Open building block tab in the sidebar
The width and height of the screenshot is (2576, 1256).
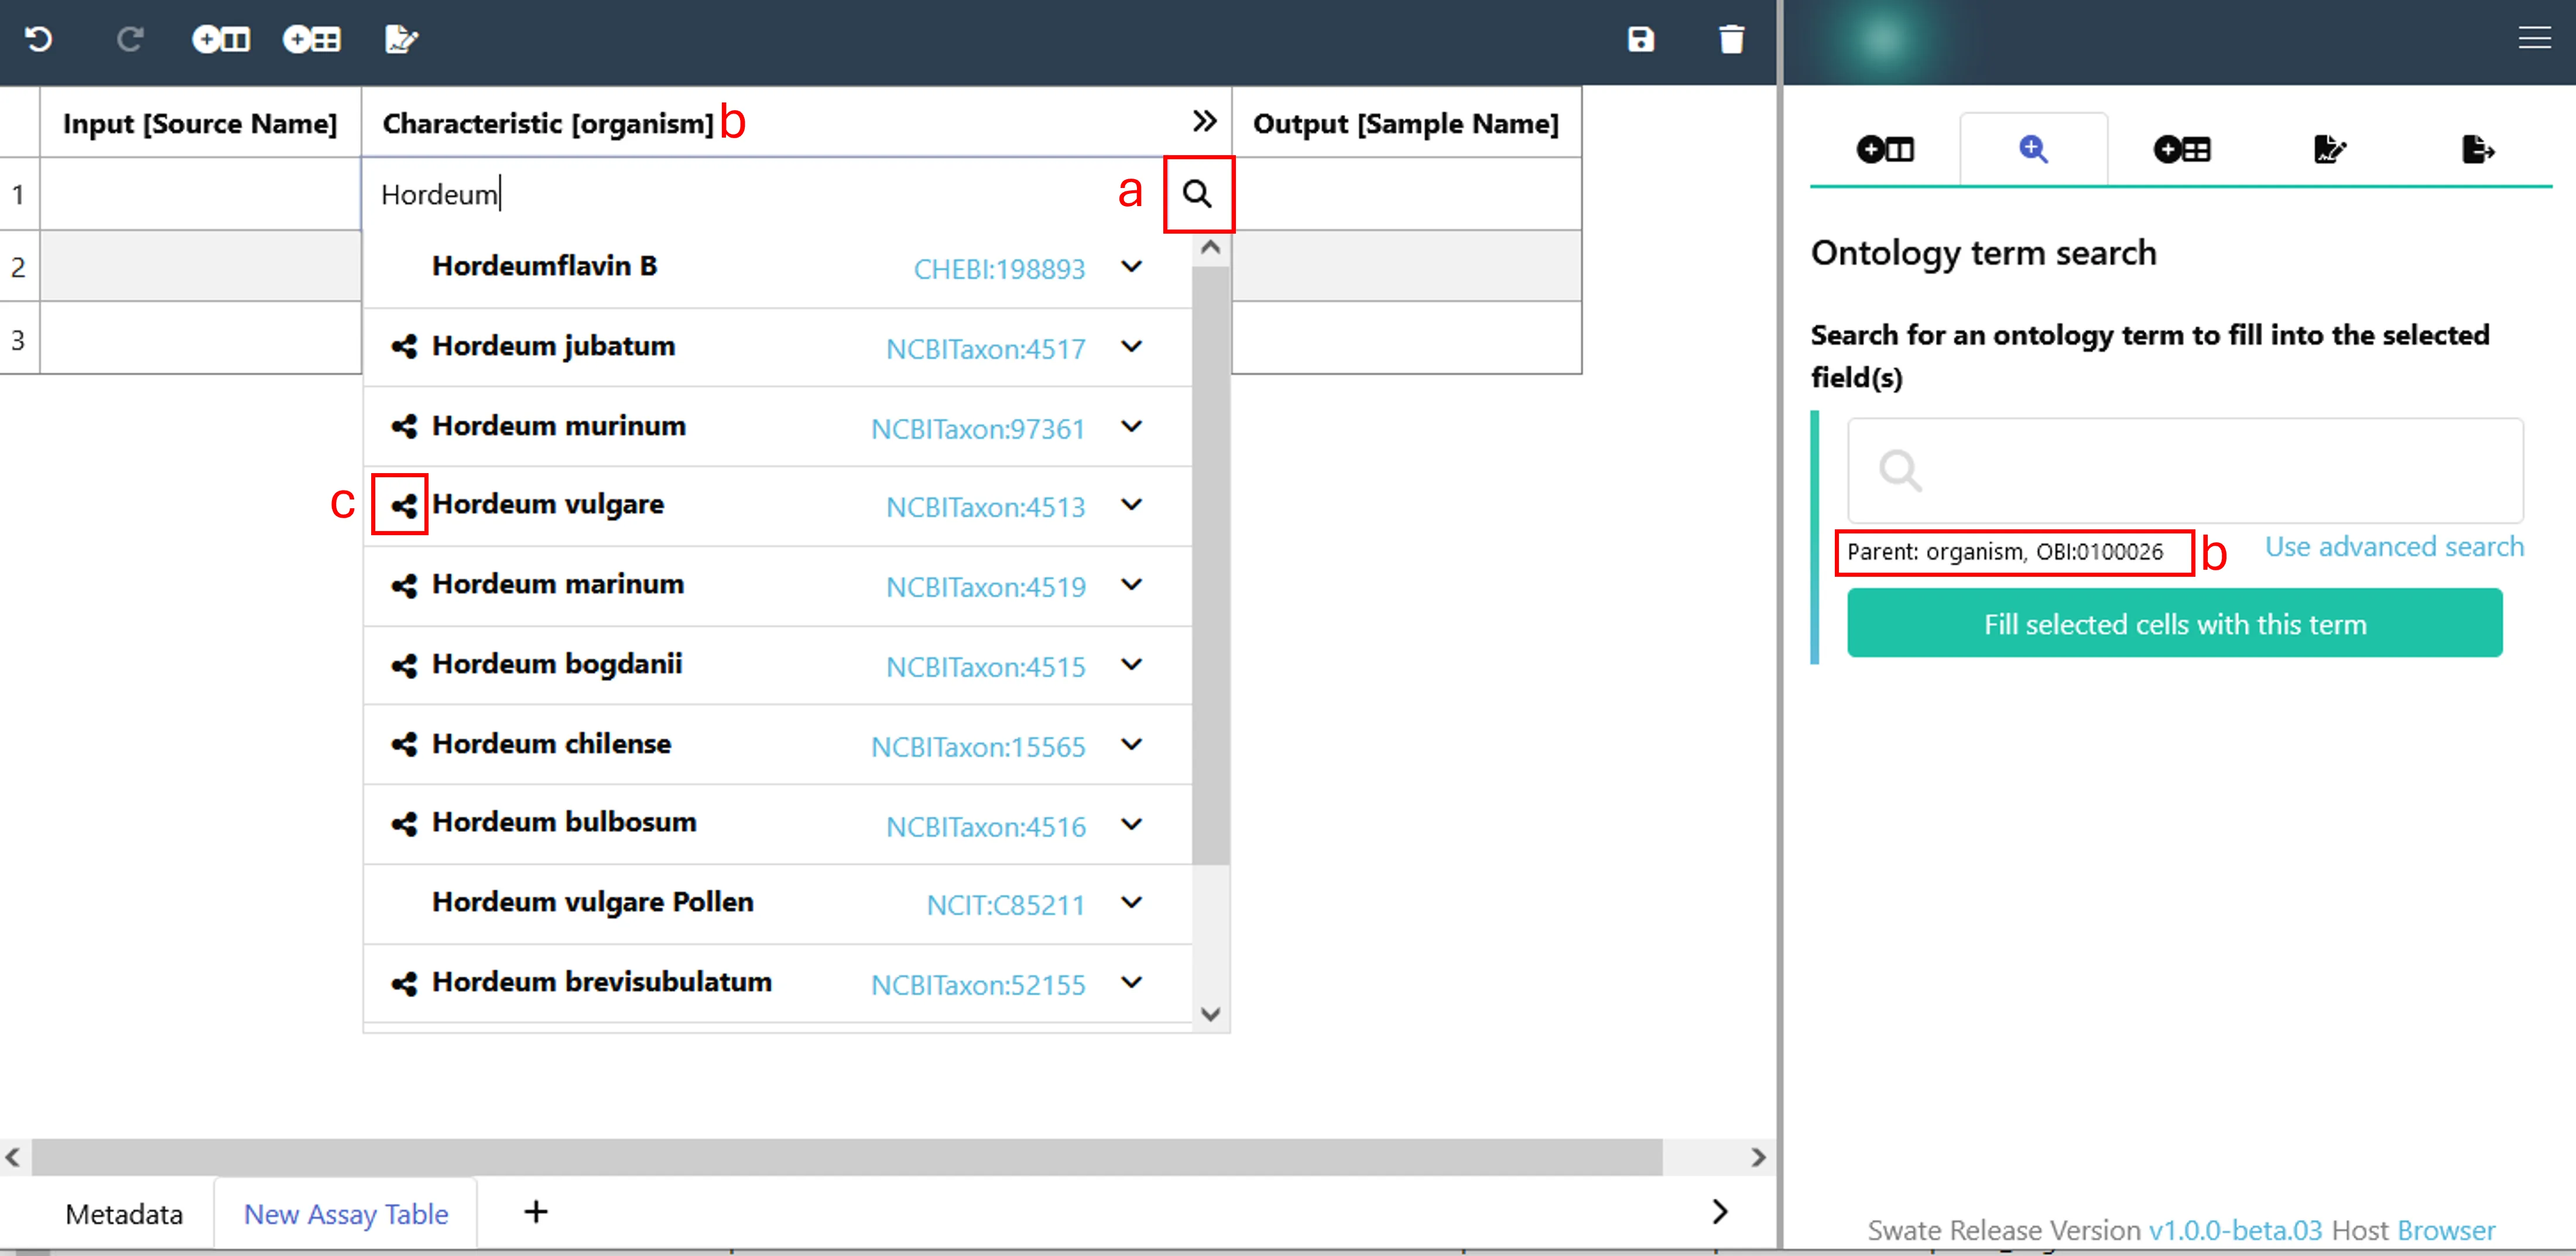pos(1885,150)
